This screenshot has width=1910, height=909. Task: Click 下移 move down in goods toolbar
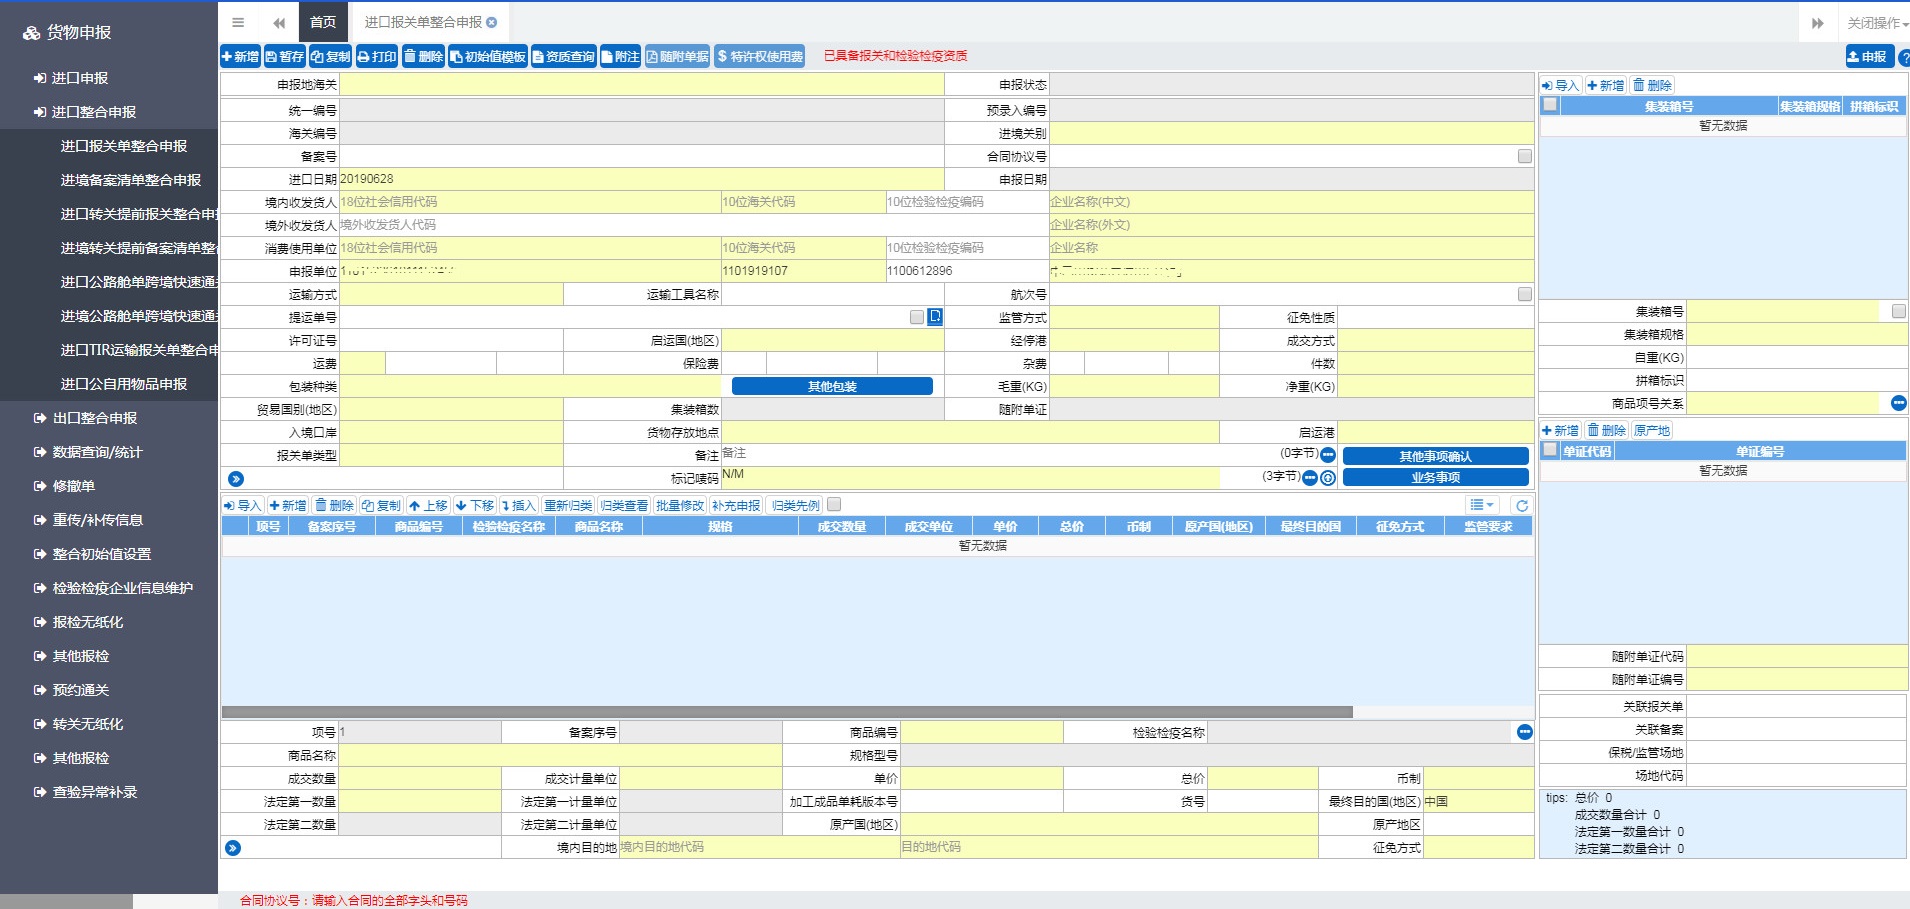click(475, 505)
